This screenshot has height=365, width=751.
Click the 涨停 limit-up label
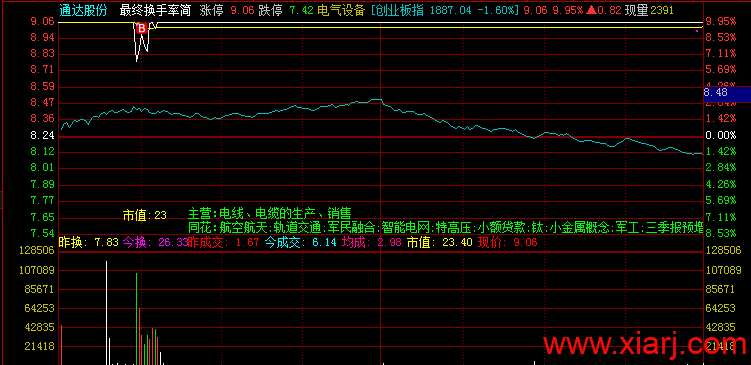click(211, 10)
